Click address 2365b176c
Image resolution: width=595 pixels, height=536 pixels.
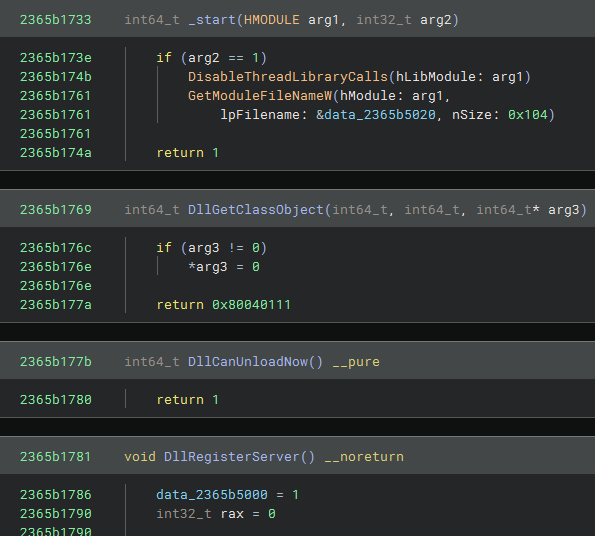pos(55,248)
